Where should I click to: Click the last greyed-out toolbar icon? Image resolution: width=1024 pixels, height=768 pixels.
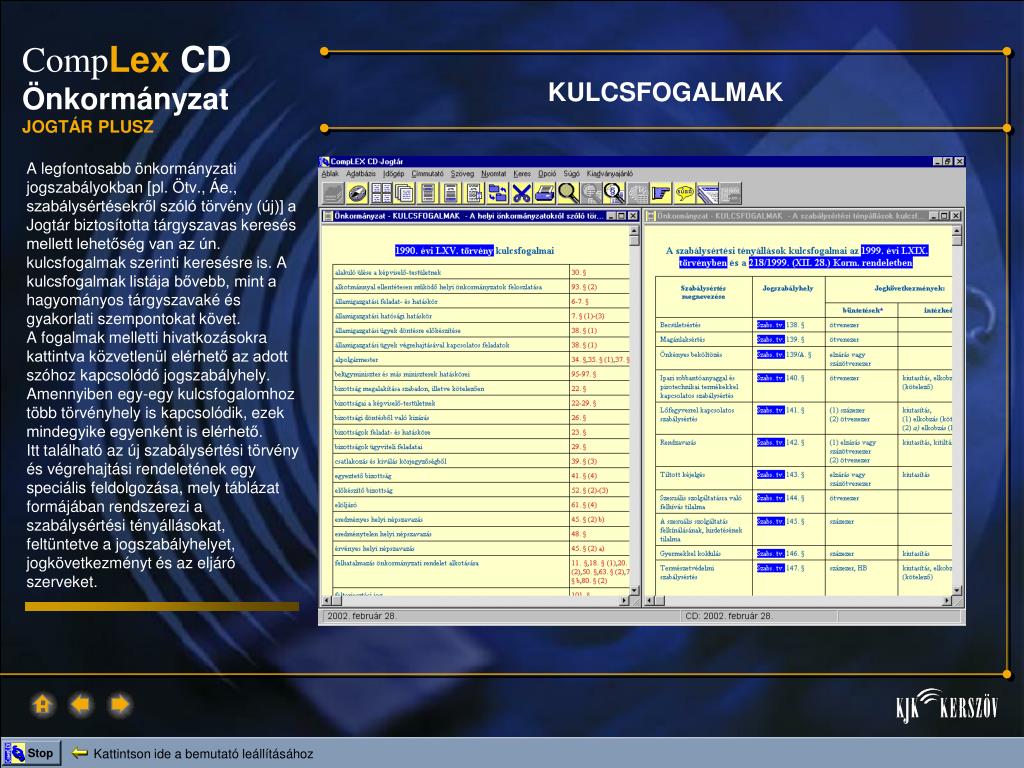tap(731, 193)
